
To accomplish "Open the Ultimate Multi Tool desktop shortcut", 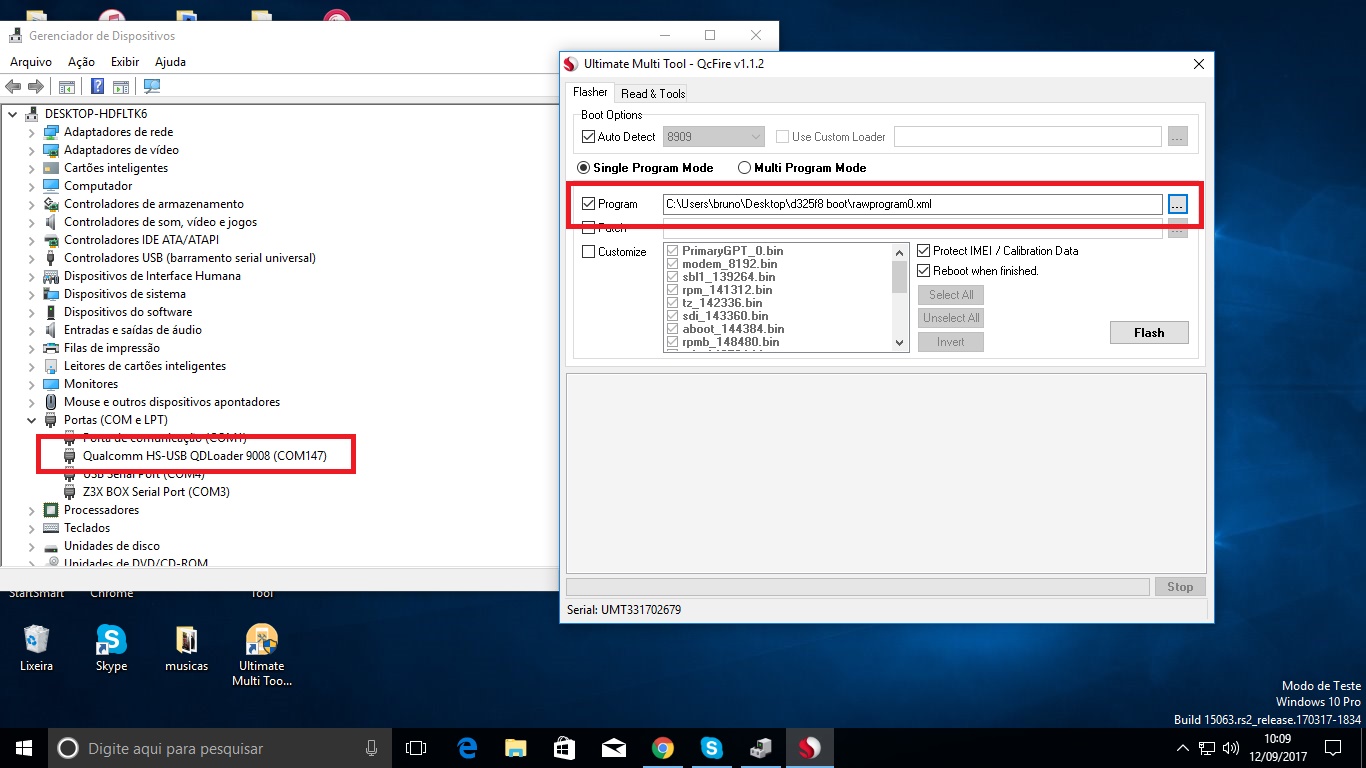I will tap(262, 655).
